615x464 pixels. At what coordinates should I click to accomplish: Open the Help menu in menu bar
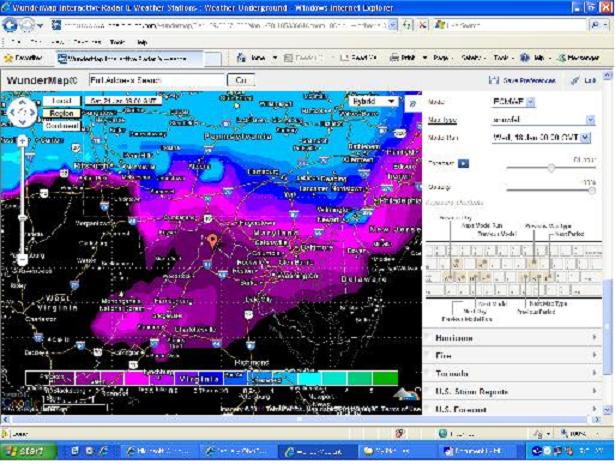pos(142,42)
